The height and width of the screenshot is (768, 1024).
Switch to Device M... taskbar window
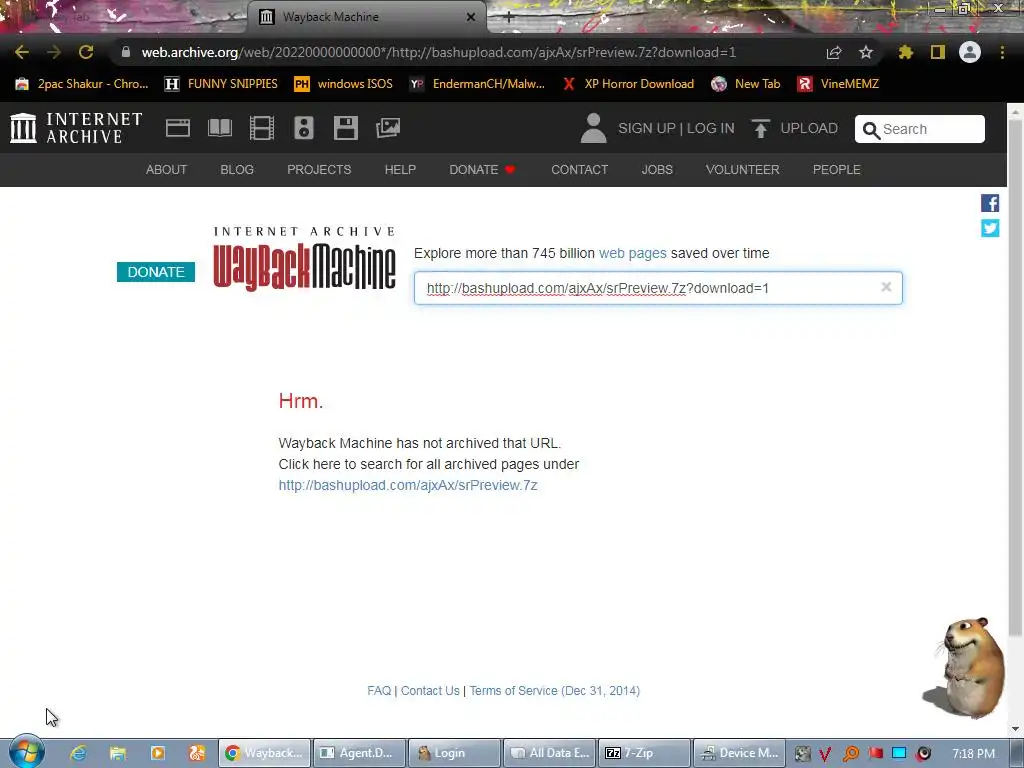click(739, 753)
